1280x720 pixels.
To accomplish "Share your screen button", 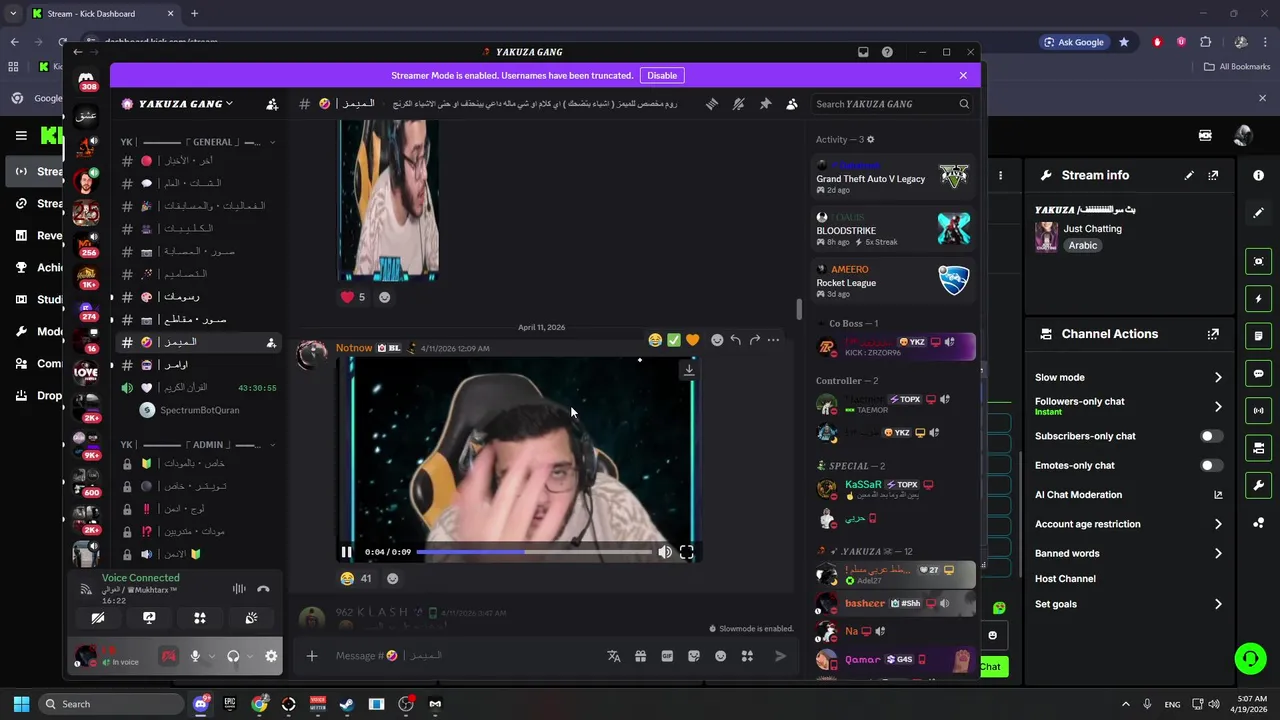I will coord(149,618).
